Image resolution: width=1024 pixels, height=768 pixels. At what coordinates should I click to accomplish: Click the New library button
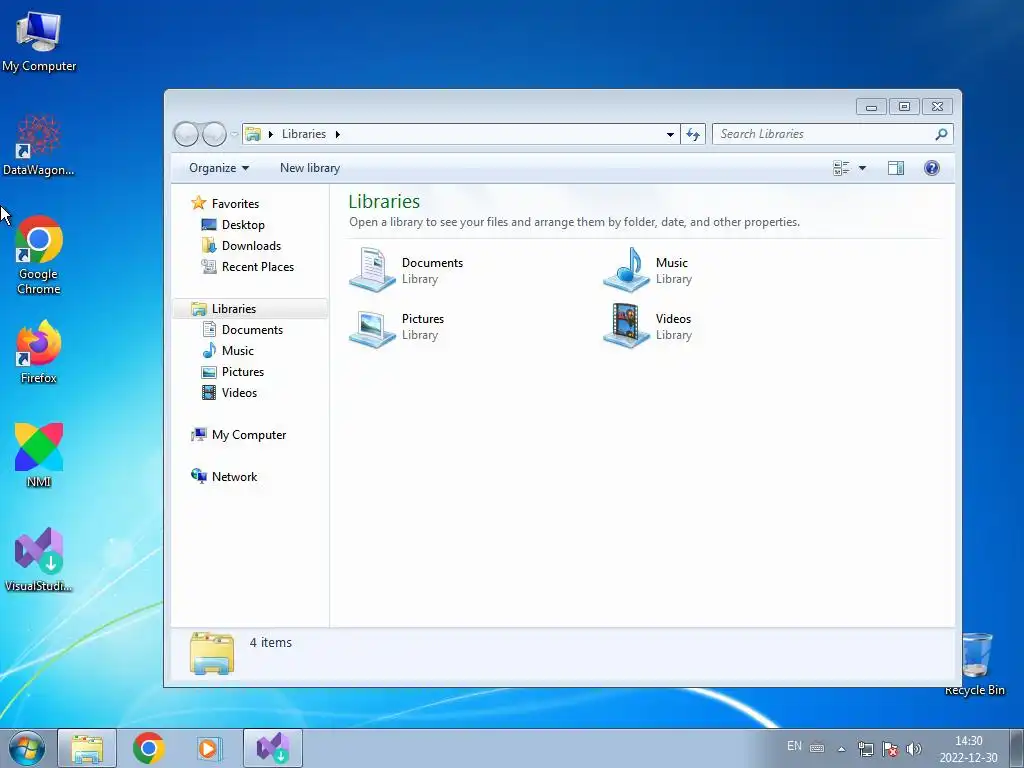tap(310, 168)
